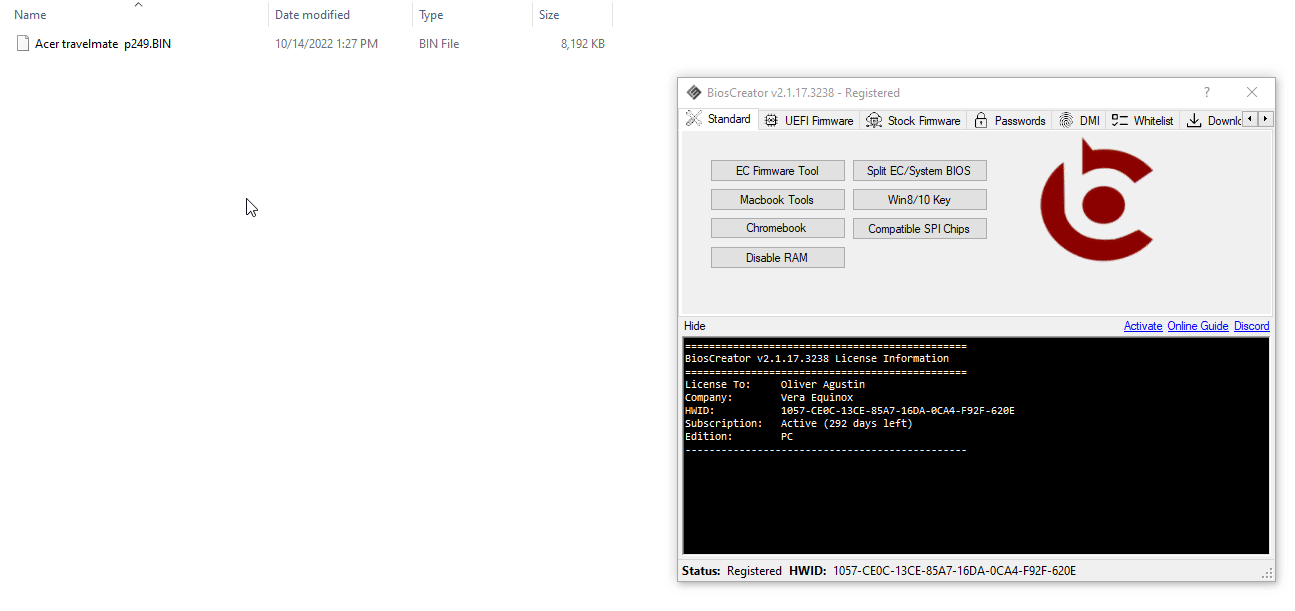Click 'Subscription: Active (292 days left)' line

point(799,423)
